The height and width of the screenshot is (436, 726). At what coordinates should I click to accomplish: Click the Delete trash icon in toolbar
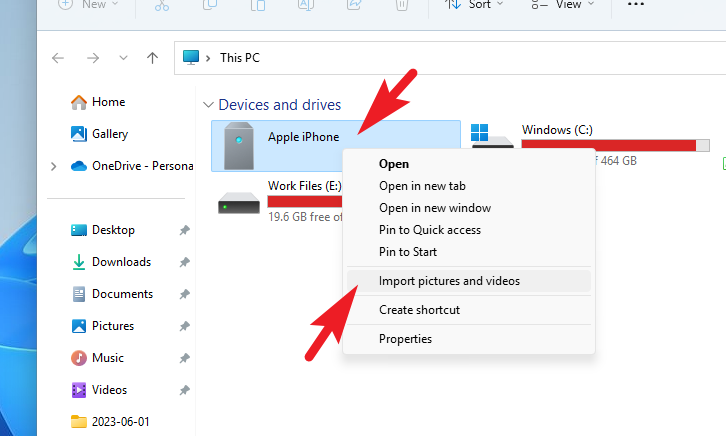[402, 5]
